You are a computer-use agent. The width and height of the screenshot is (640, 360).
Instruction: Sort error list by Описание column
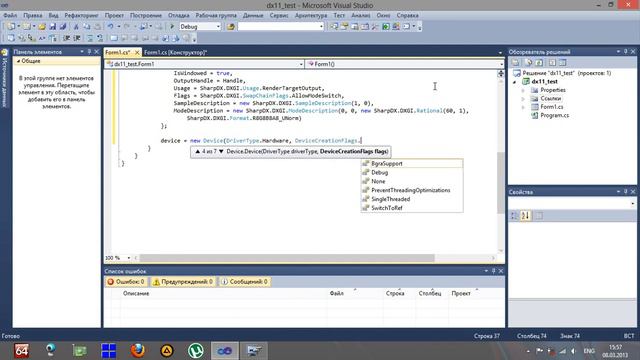tap(224, 293)
